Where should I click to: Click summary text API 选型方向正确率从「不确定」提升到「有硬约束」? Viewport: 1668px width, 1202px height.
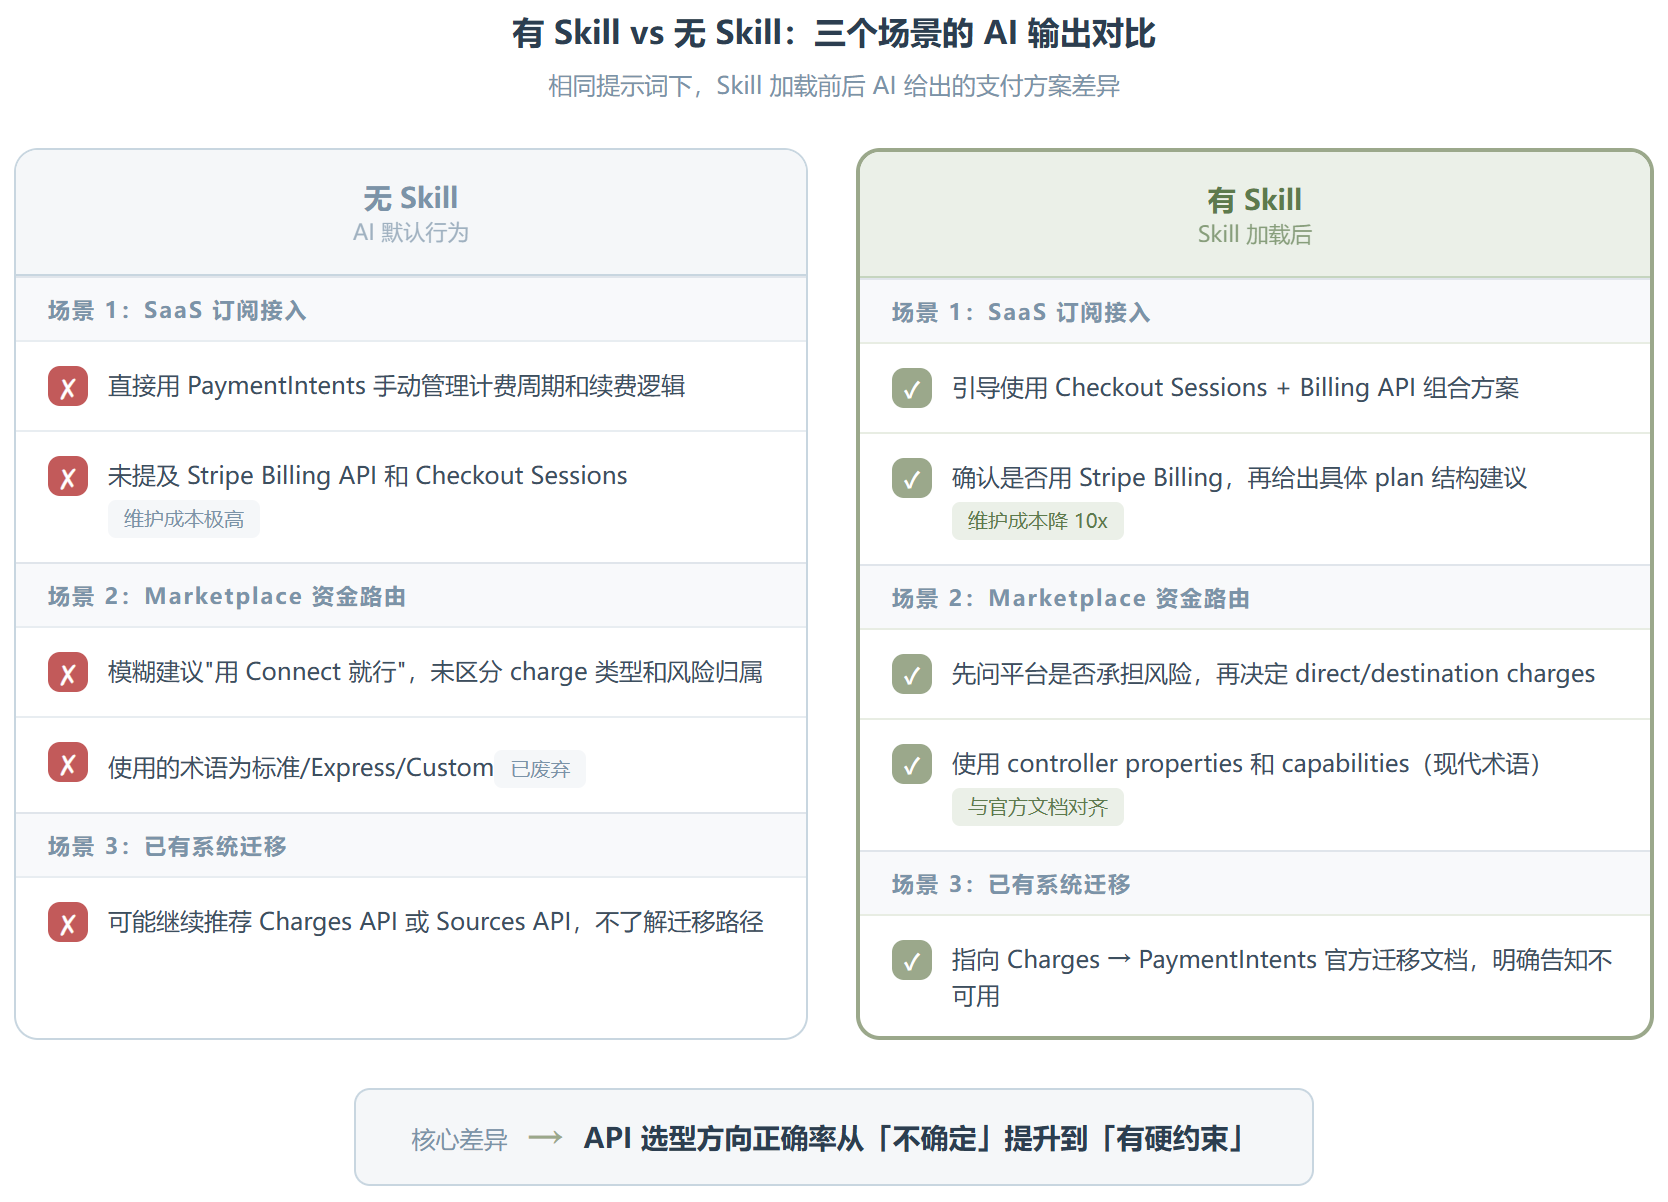pos(915,1138)
